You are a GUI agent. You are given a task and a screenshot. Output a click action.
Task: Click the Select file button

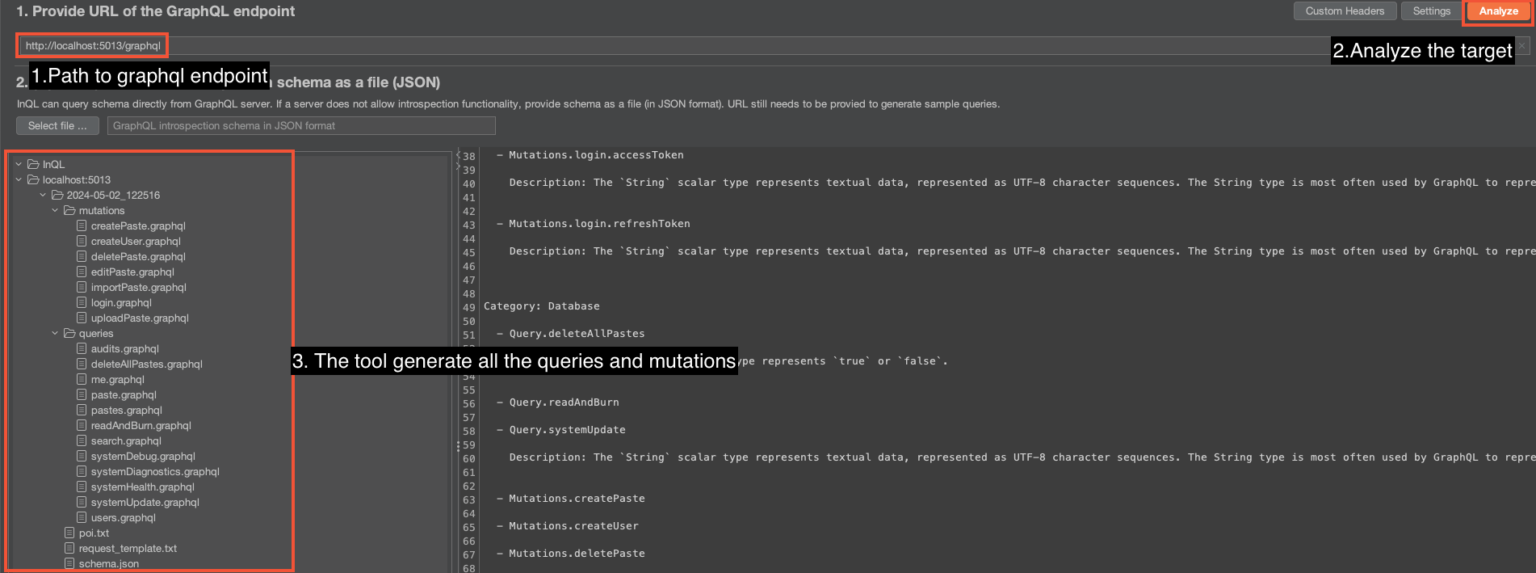(x=58, y=126)
